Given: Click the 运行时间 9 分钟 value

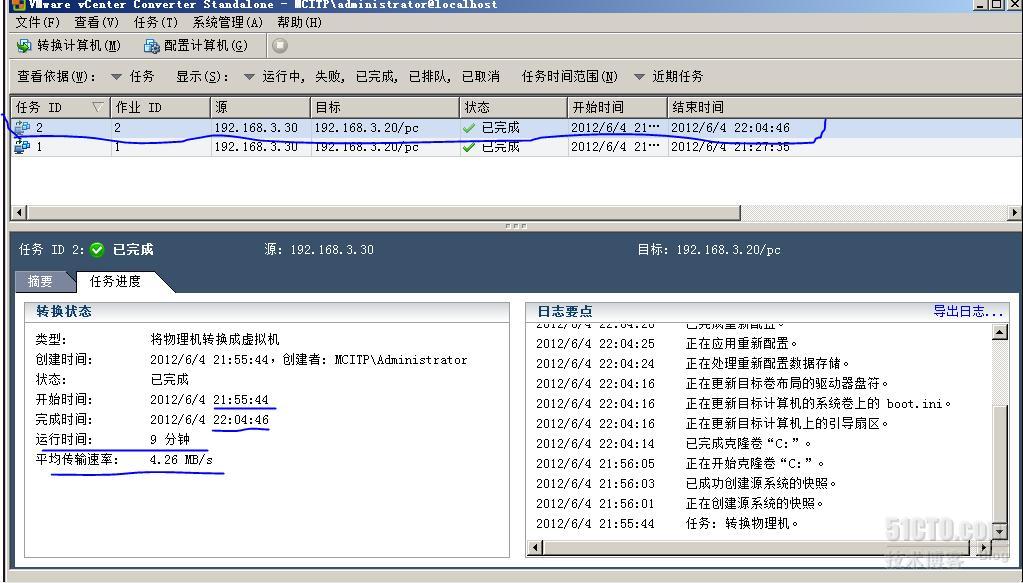Looking at the screenshot, I should (170, 440).
